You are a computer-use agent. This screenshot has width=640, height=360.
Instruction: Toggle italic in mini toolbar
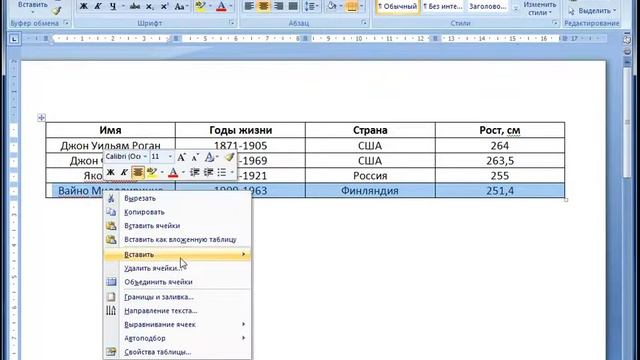tap(124, 172)
